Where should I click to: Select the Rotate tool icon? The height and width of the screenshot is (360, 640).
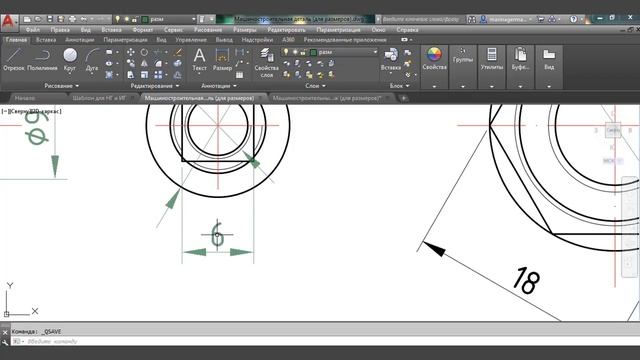(144, 52)
